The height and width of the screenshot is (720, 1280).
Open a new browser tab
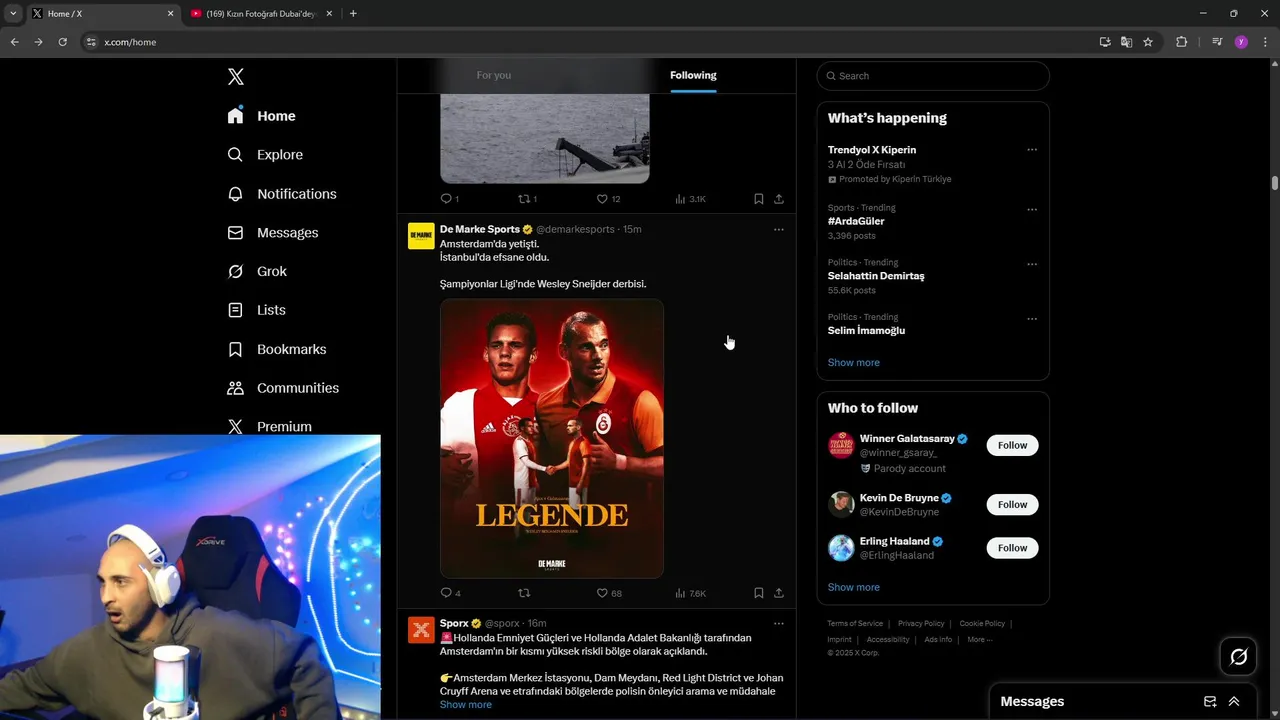(x=353, y=14)
